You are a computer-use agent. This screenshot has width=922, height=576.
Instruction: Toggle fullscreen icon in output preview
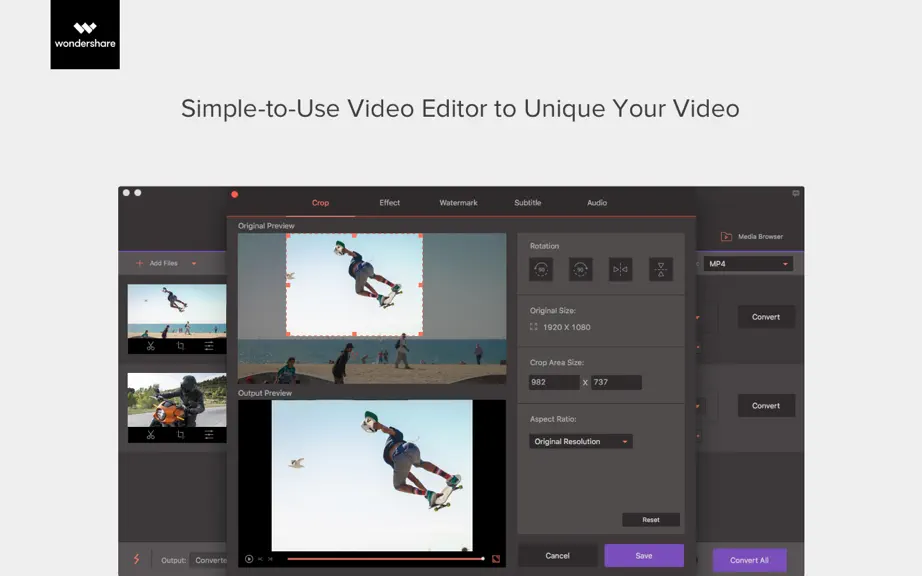coord(496,559)
